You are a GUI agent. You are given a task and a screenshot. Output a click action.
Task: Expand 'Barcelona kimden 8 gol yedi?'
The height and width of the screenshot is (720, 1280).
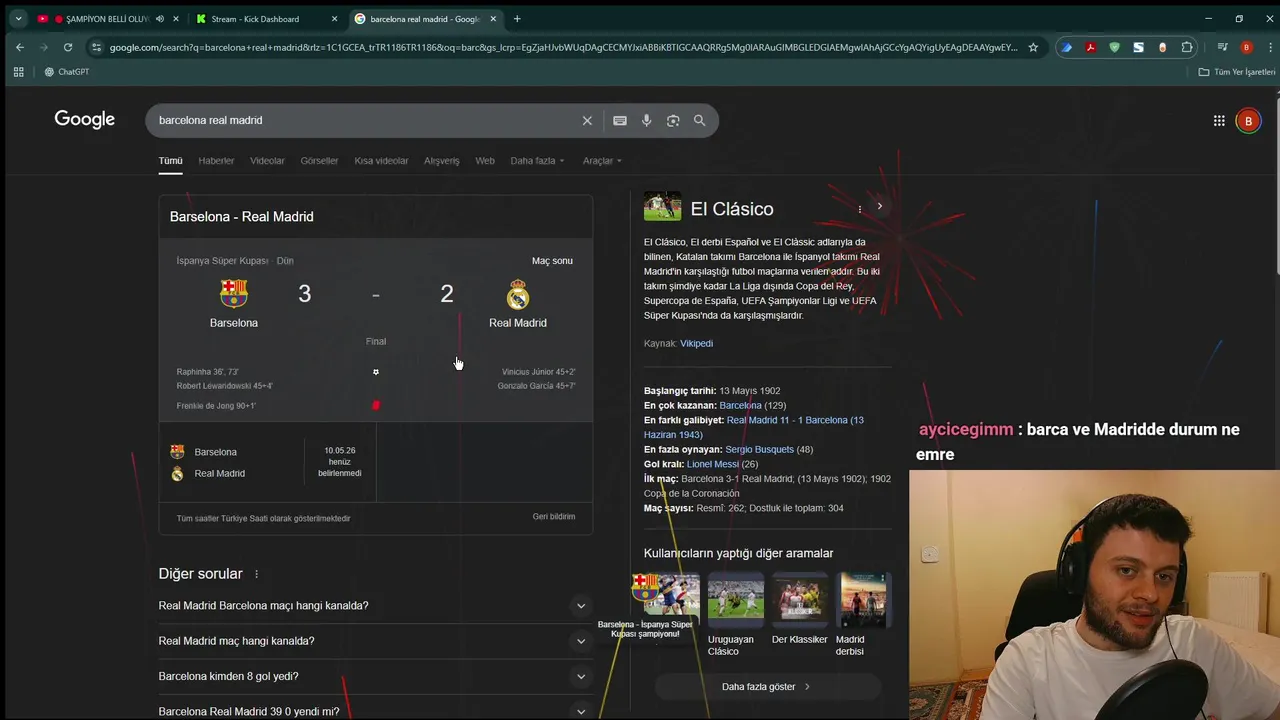pyautogui.click(x=375, y=676)
